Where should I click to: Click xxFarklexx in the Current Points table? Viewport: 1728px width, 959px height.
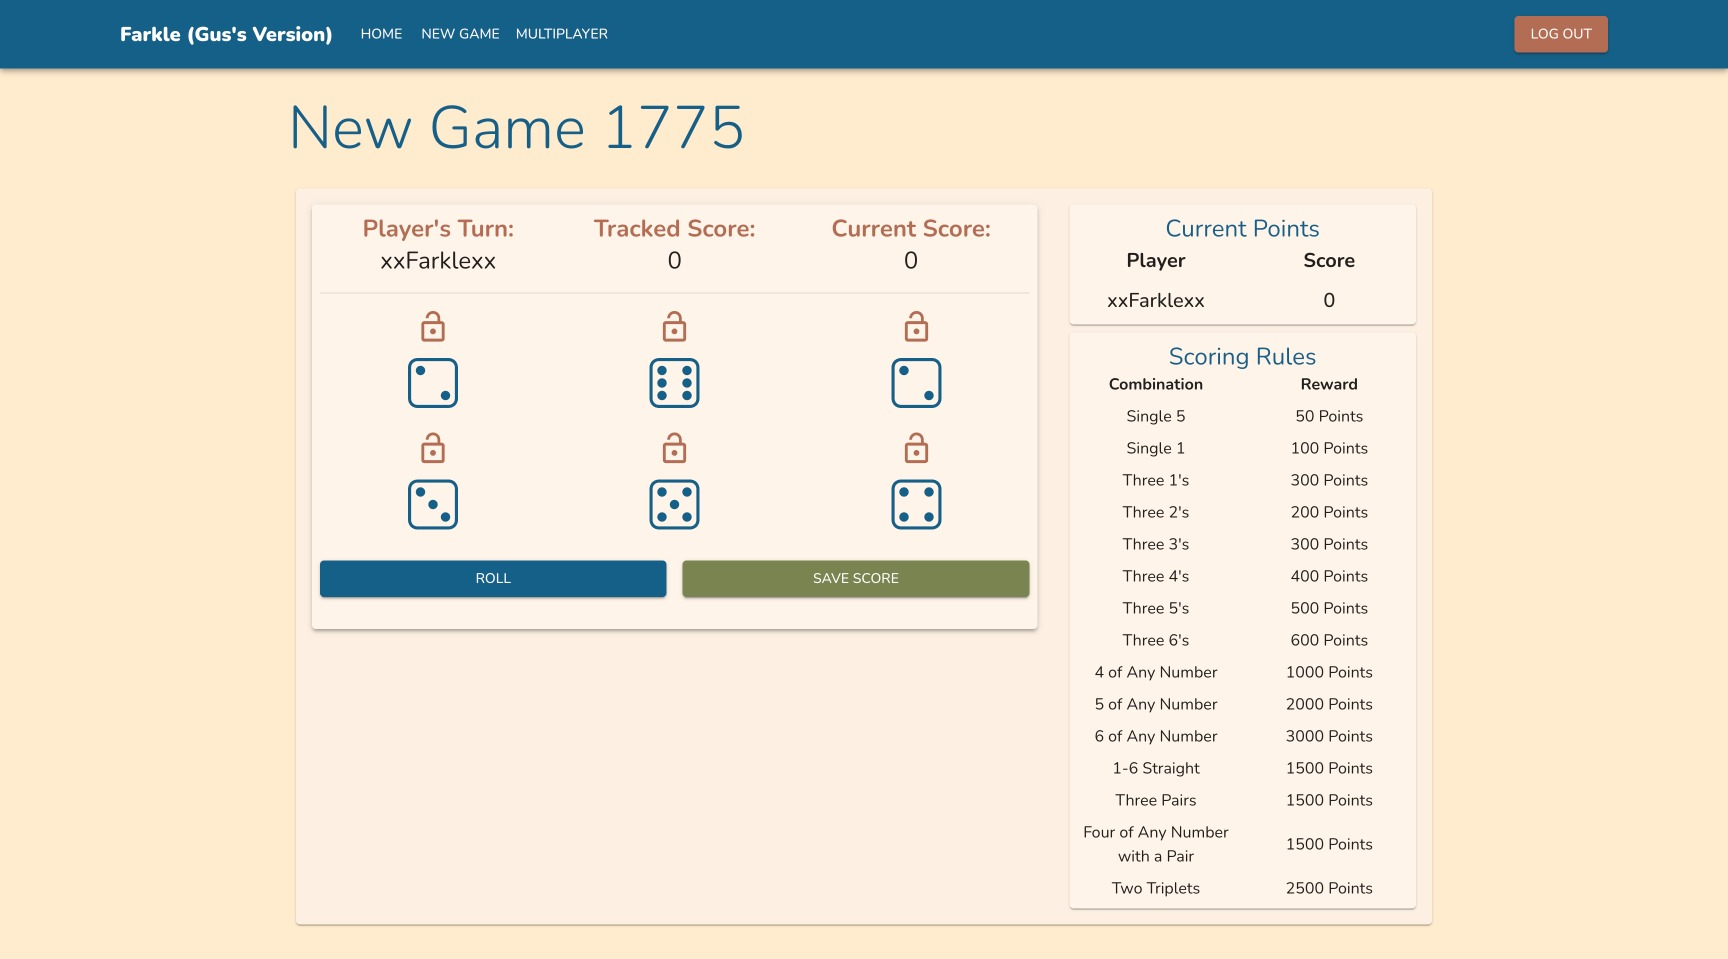coord(1155,300)
